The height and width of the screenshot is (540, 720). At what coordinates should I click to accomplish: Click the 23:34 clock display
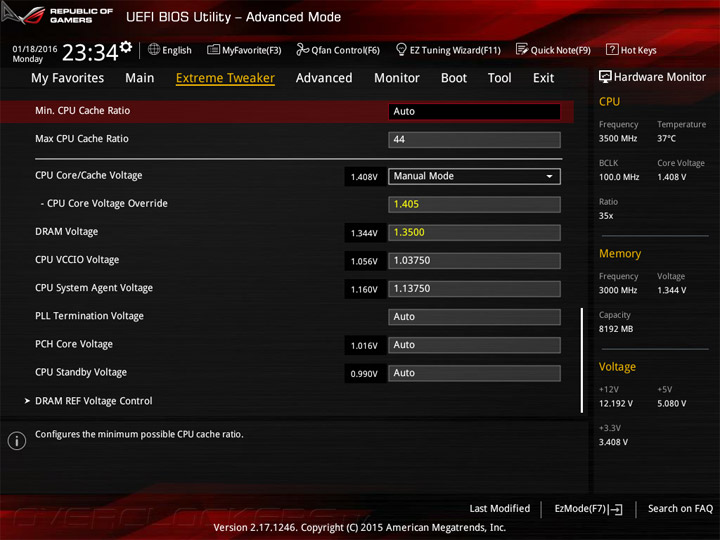pyautogui.click(x=90, y=53)
